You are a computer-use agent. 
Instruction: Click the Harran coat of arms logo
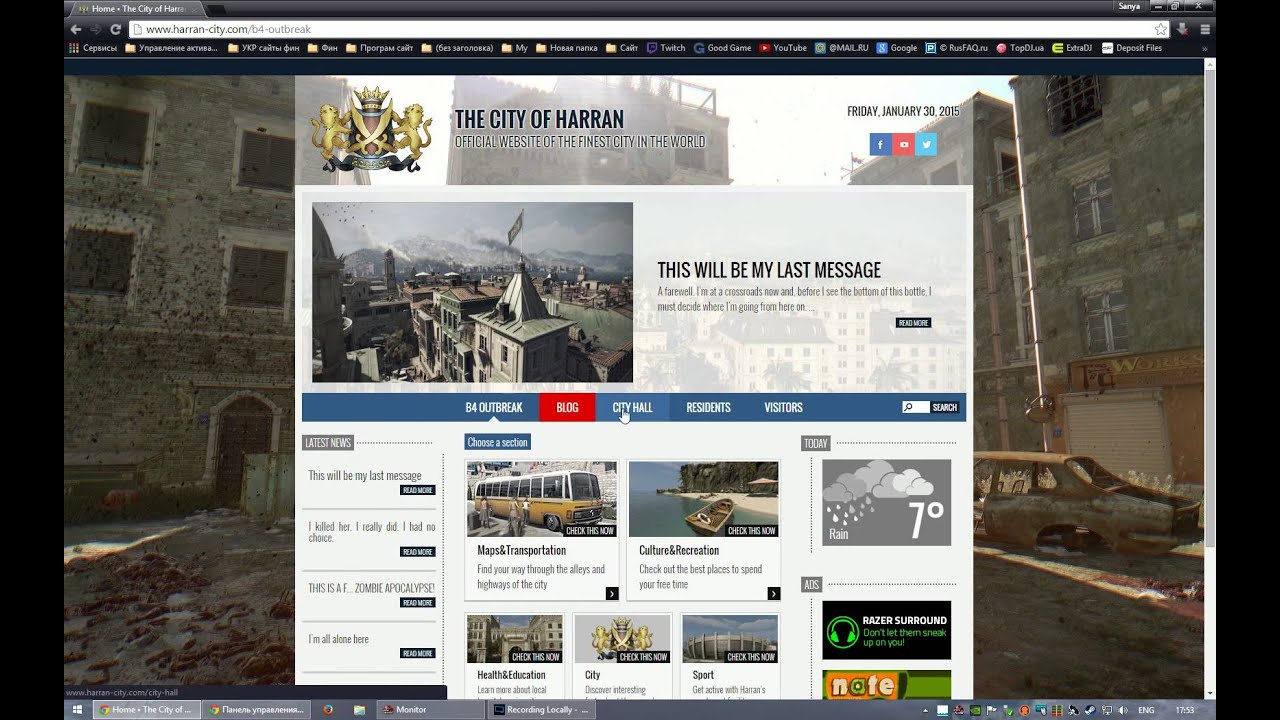[372, 130]
